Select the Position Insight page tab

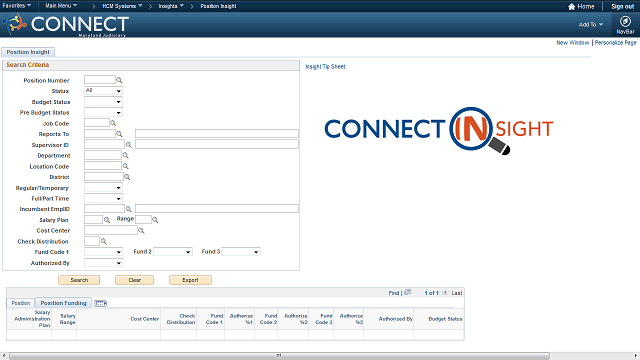click(28, 52)
